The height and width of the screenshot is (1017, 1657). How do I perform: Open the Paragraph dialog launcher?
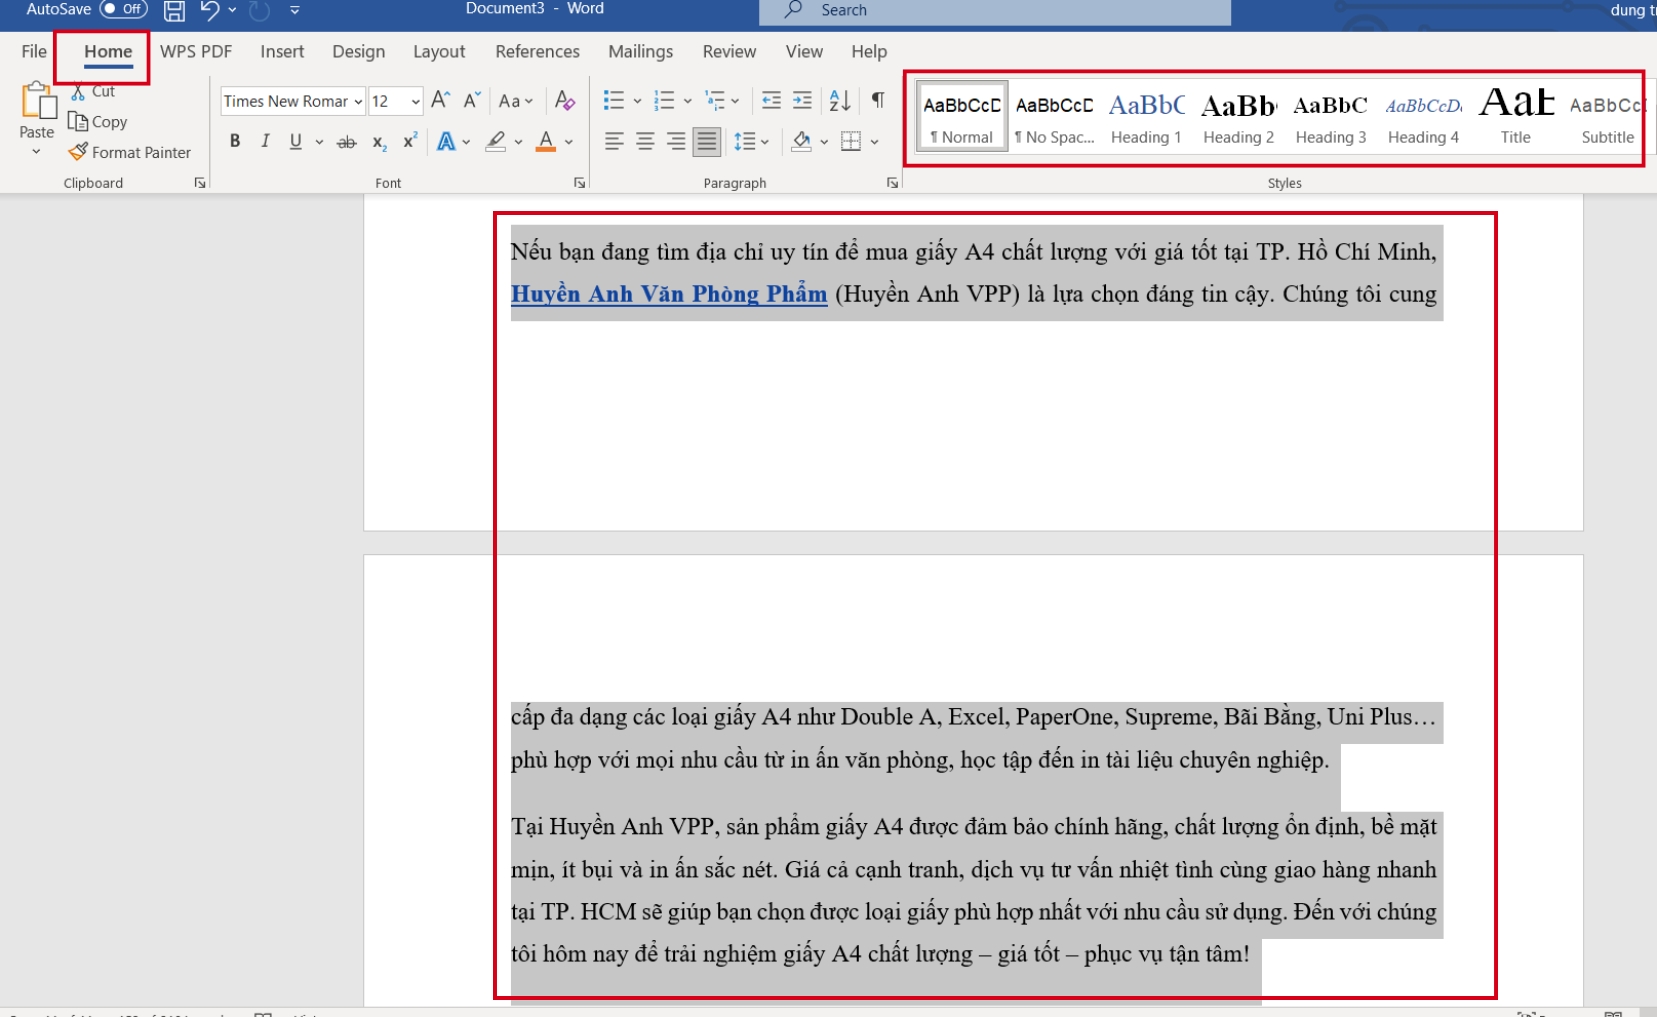[x=892, y=183]
